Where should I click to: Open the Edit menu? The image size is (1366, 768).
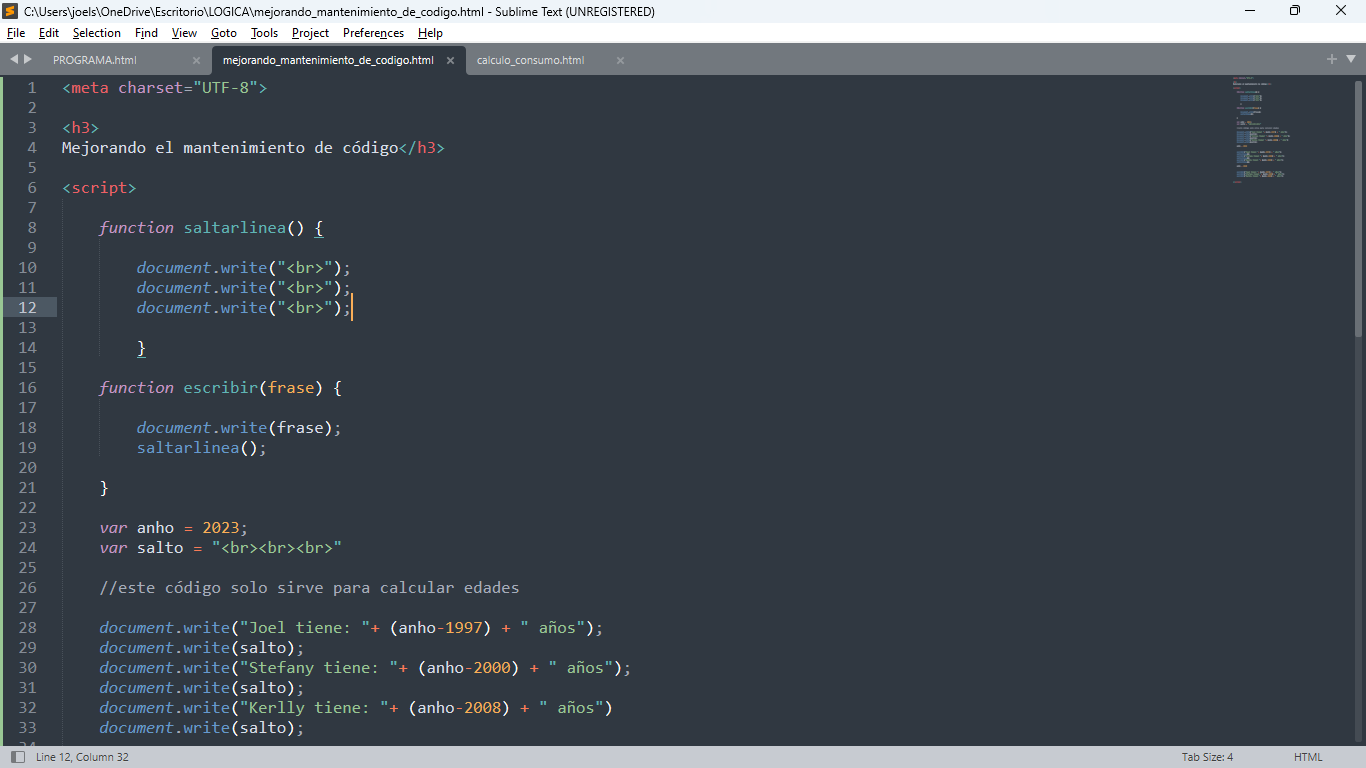tap(49, 33)
